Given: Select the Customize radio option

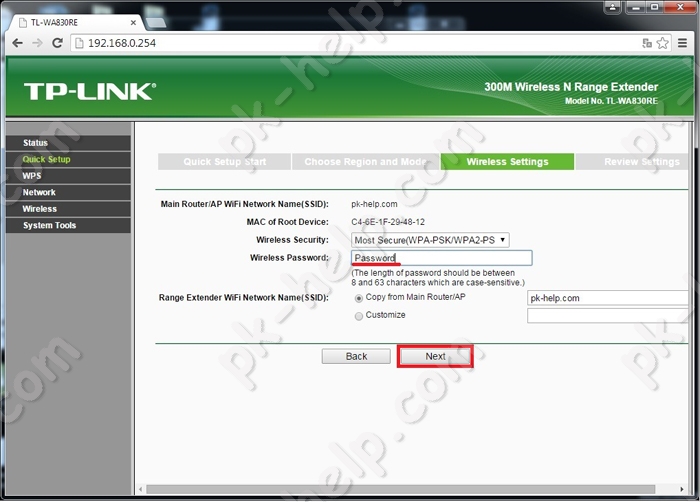Looking at the screenshot, I should coord(358,316).
